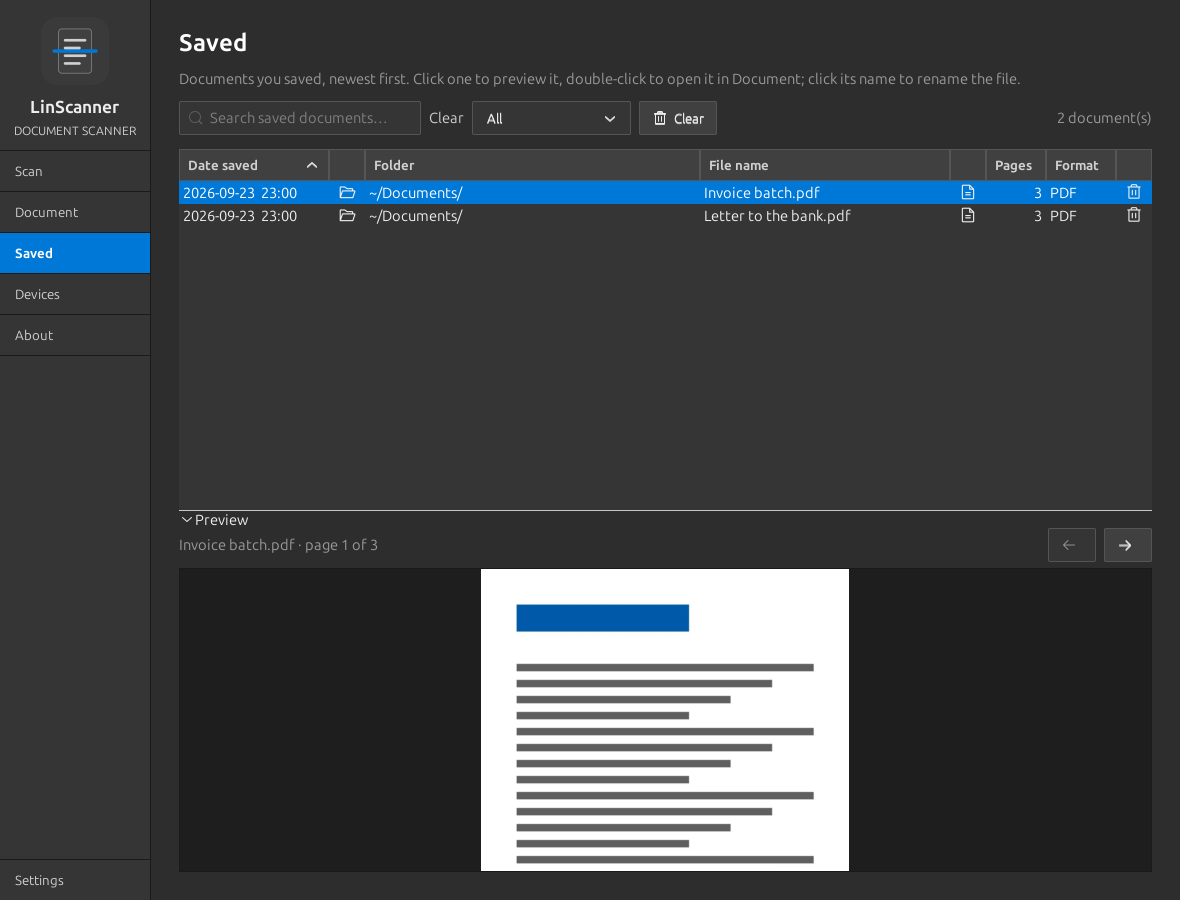Screen dimensions: 1180x900
Task: Sort by the Pages column header
Action: [x=1015, y=165]
